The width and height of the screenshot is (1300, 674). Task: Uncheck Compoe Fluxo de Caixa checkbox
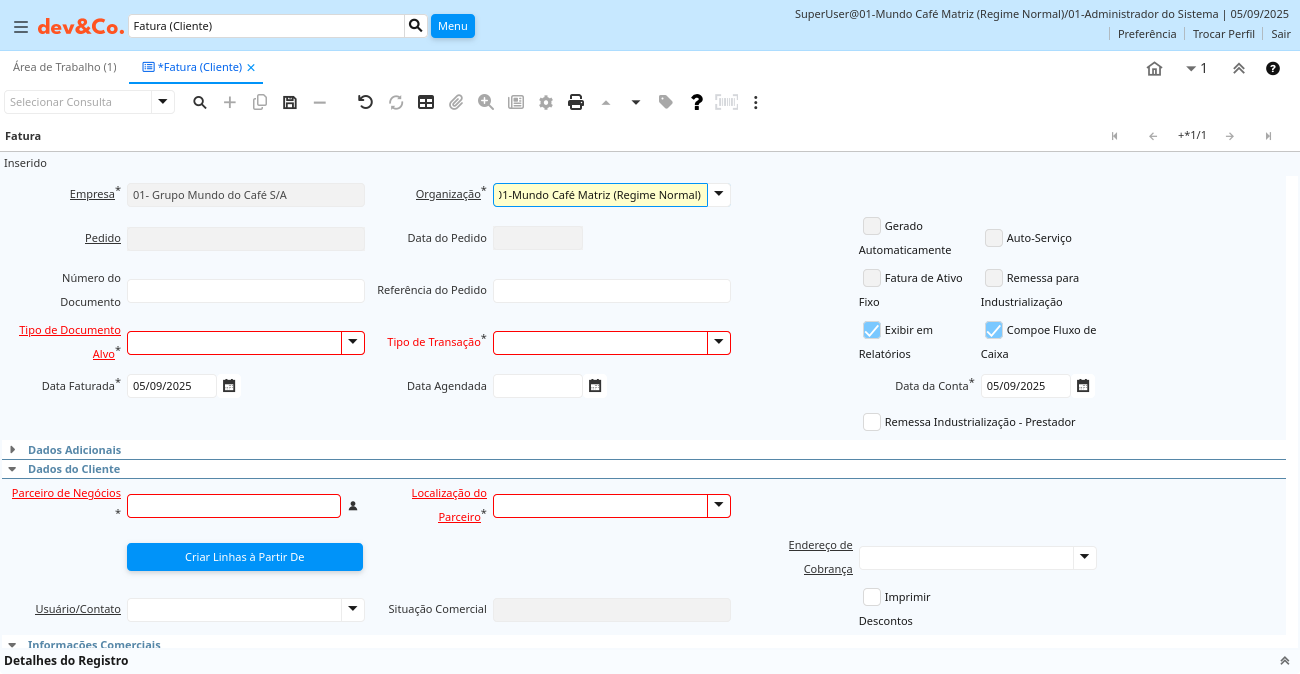click(x=994, y=330)
